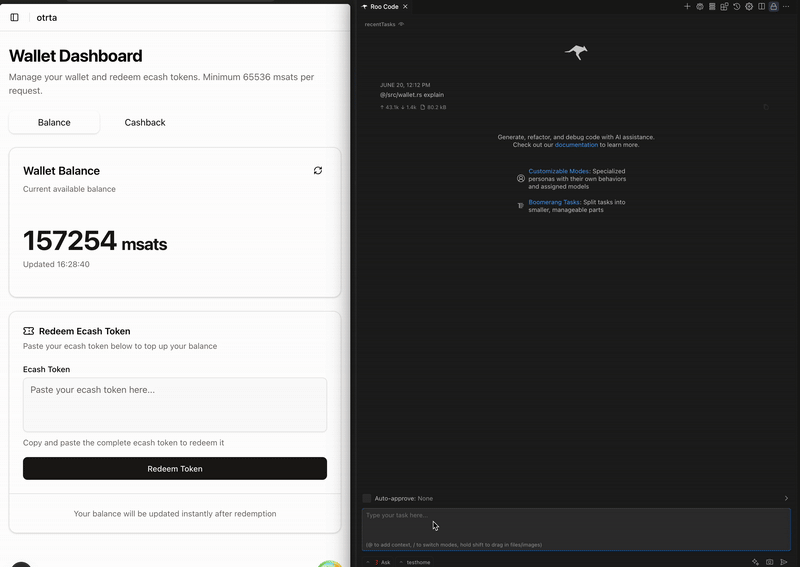Click the '80.2 kB' task size value
The image size is (800, 567).
point(436,107)
